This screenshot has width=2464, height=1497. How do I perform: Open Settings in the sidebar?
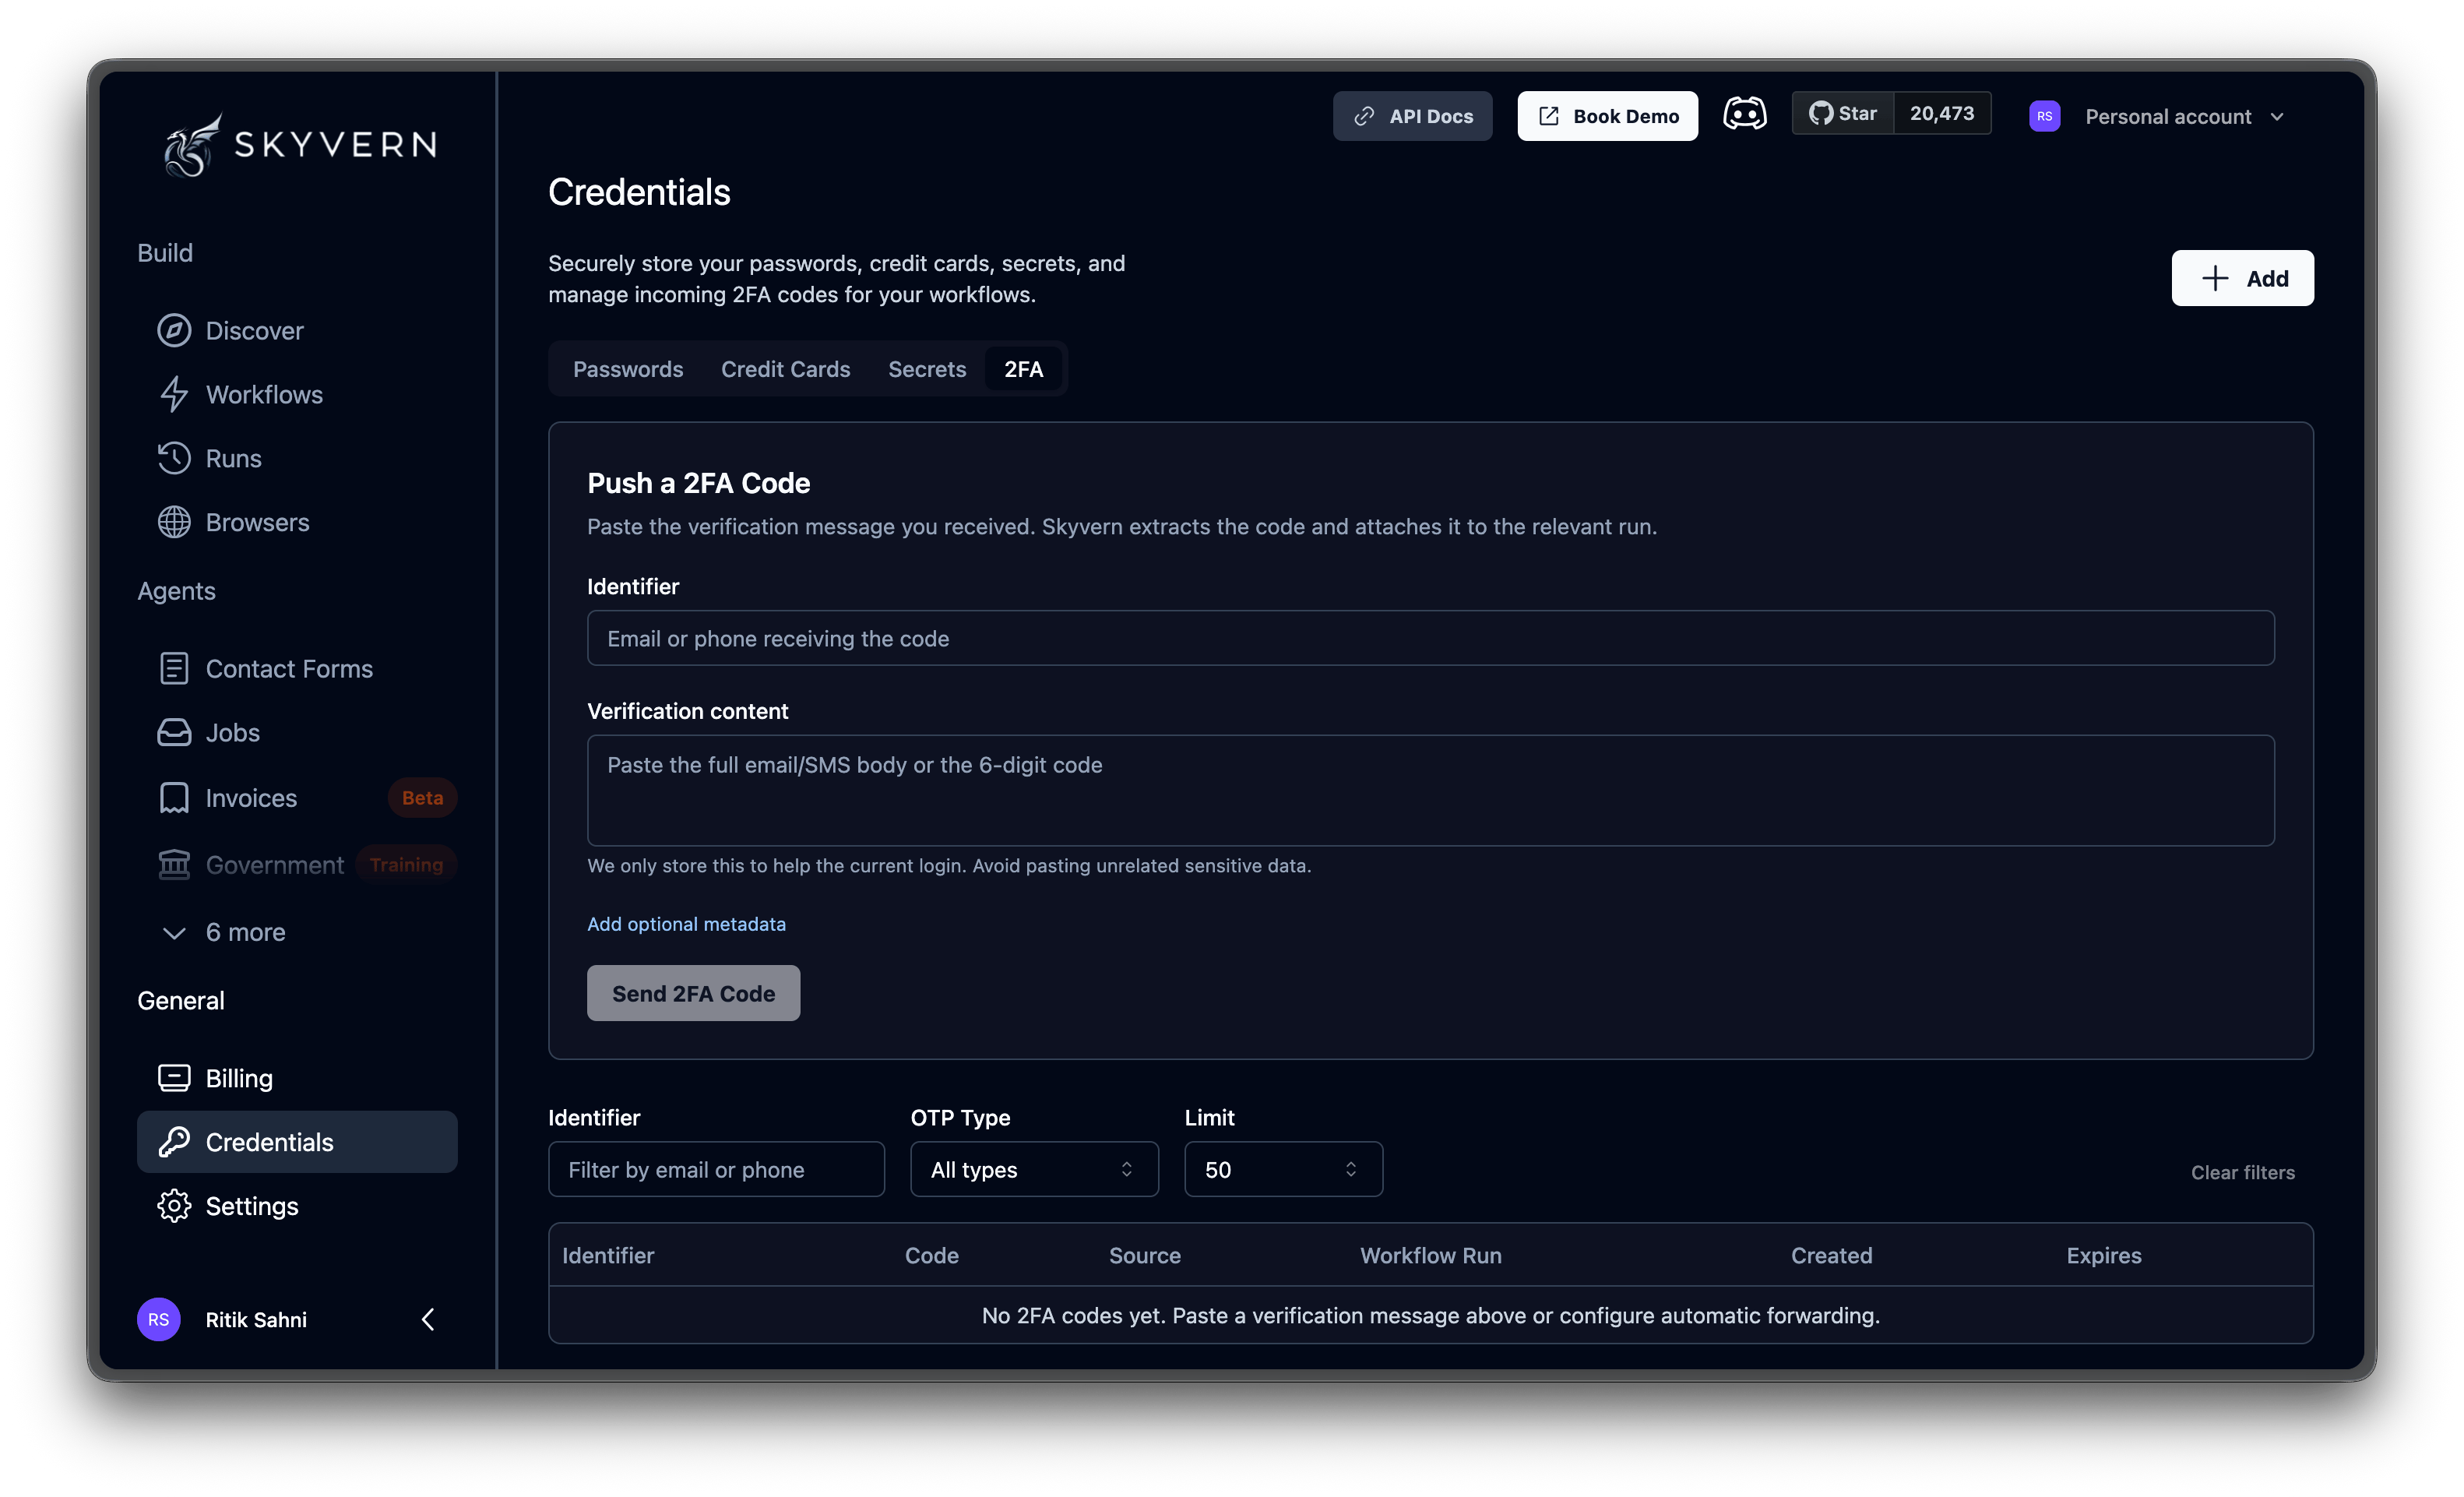(297, 1206)
